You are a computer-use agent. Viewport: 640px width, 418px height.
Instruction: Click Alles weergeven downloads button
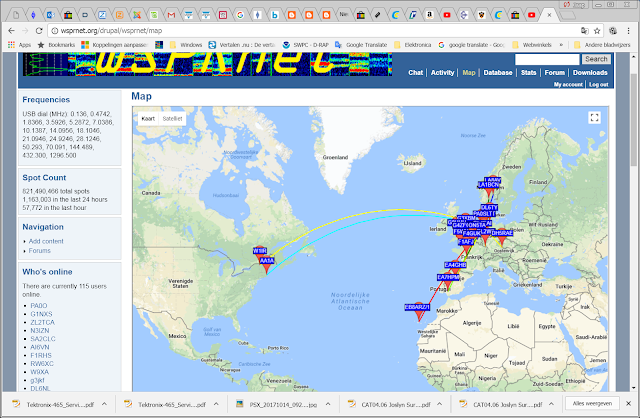(592, 403)
